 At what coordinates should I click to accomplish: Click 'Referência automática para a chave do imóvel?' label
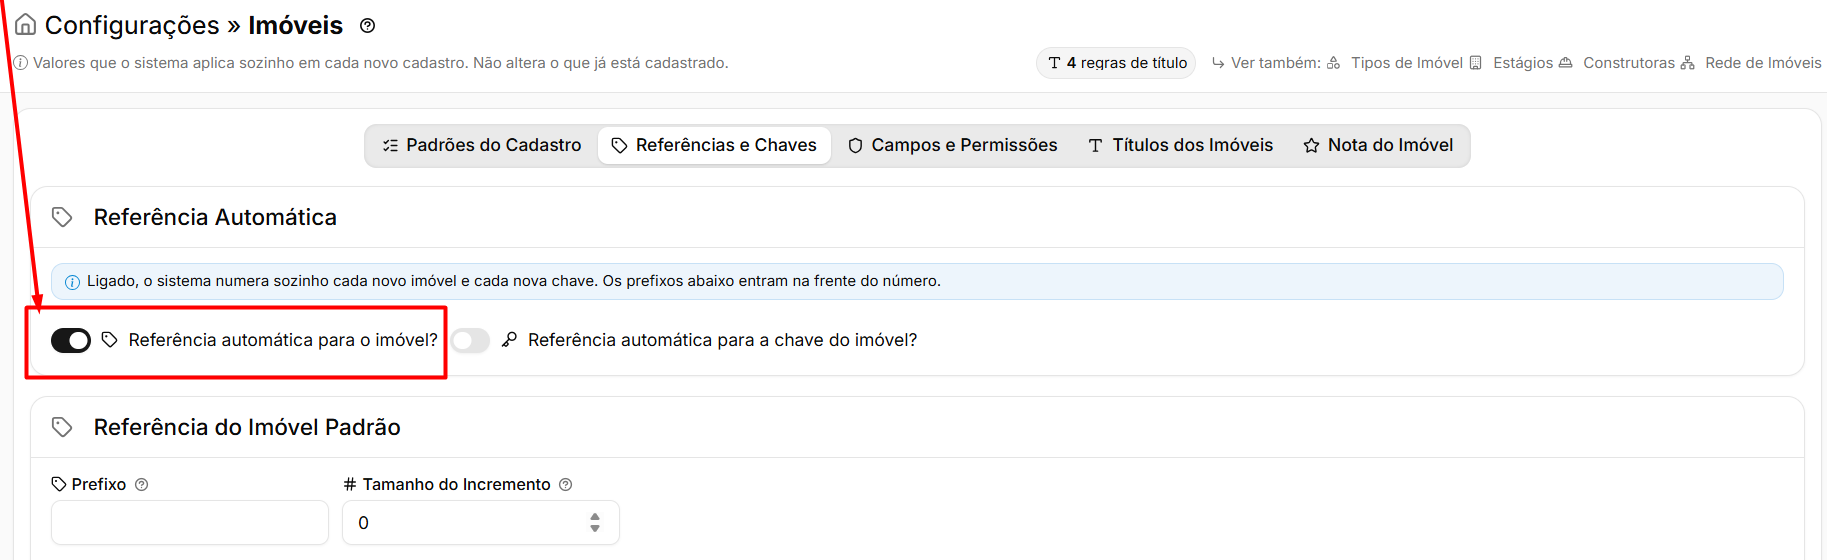[722, 340]
